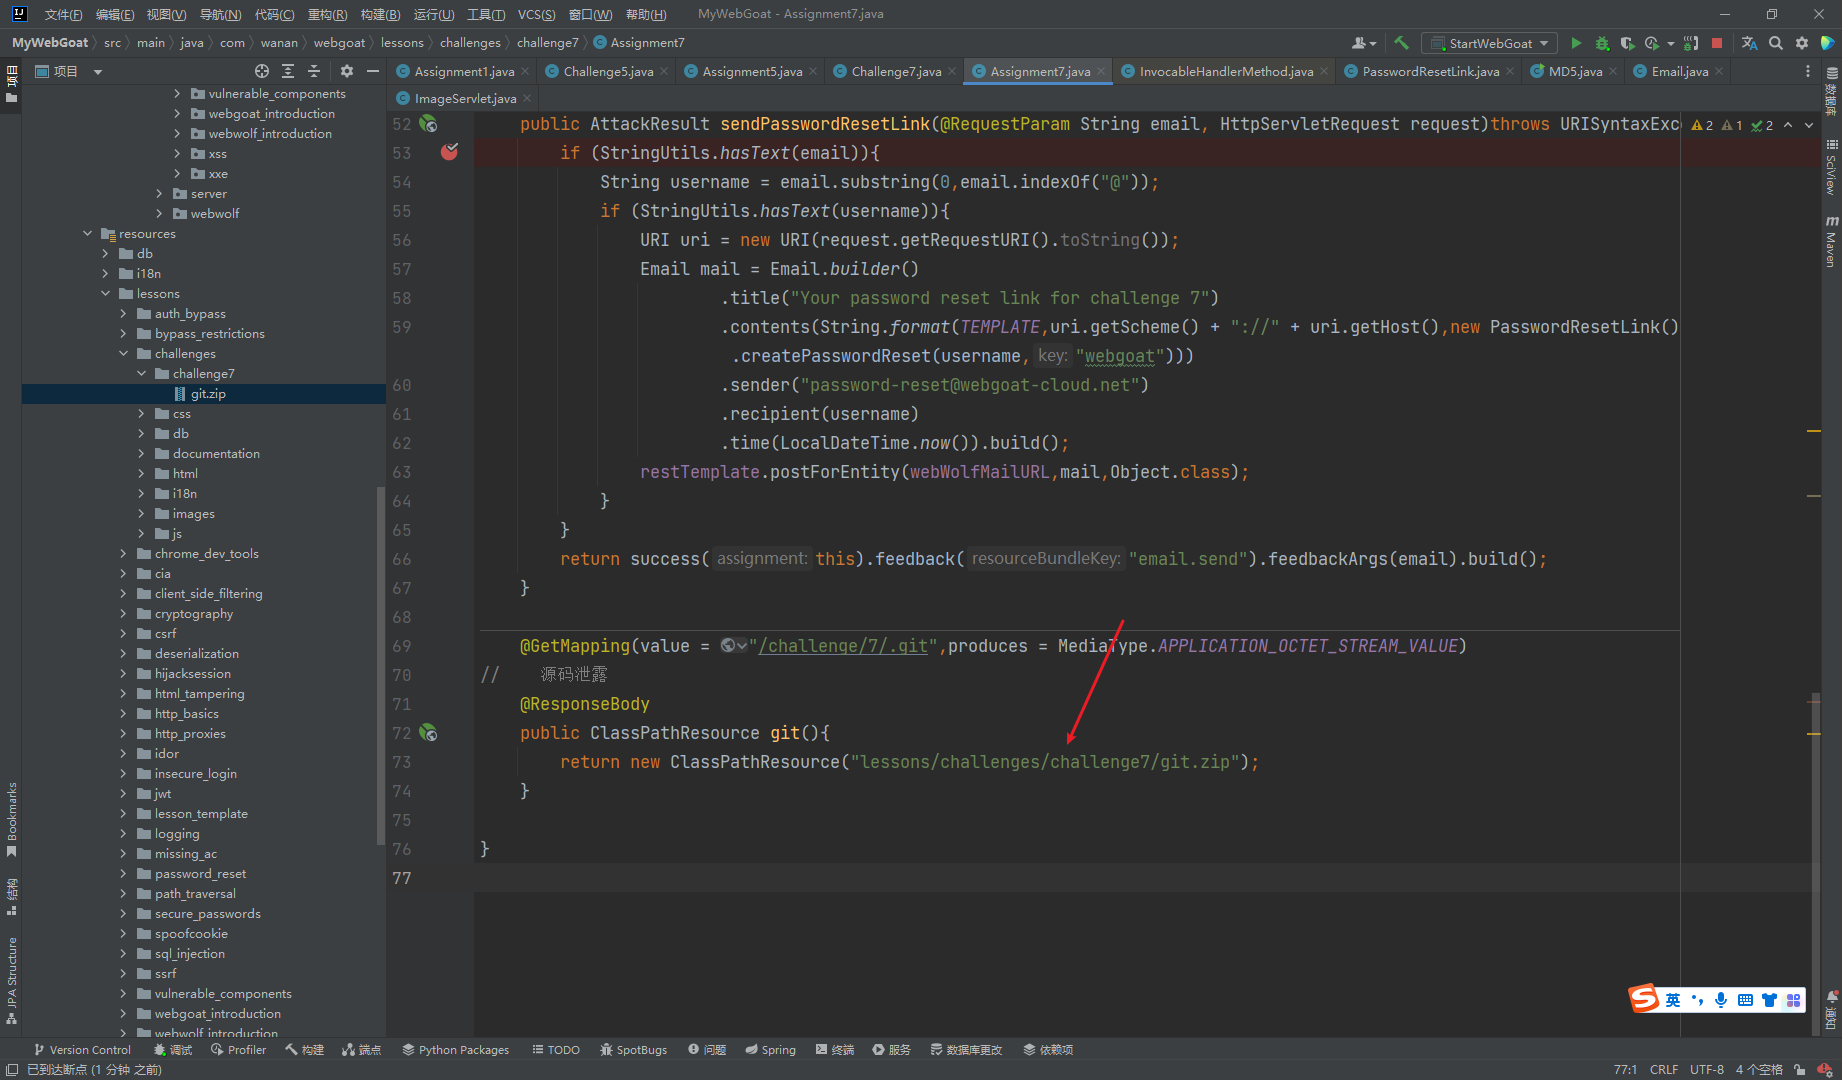Viewport: 1842px width, 1080px height.
Task: Toggle tool window quick-access status icon
Action: point(12,1069)
